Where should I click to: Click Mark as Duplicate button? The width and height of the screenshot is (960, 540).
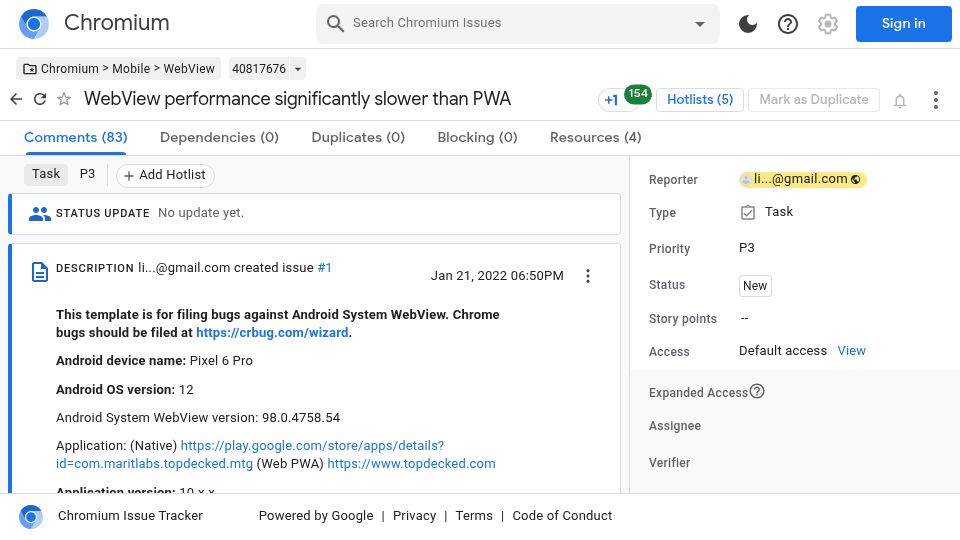(x=814, y=100)
